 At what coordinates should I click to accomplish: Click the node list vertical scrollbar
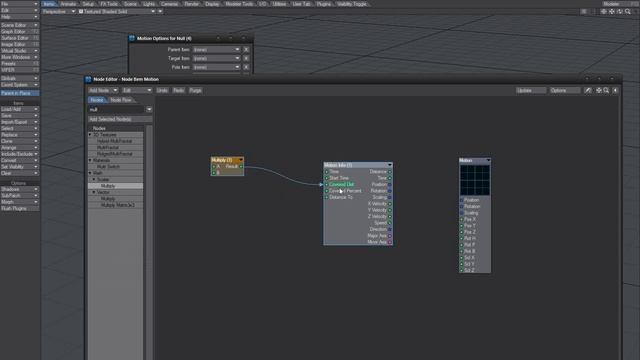point(149,243)
